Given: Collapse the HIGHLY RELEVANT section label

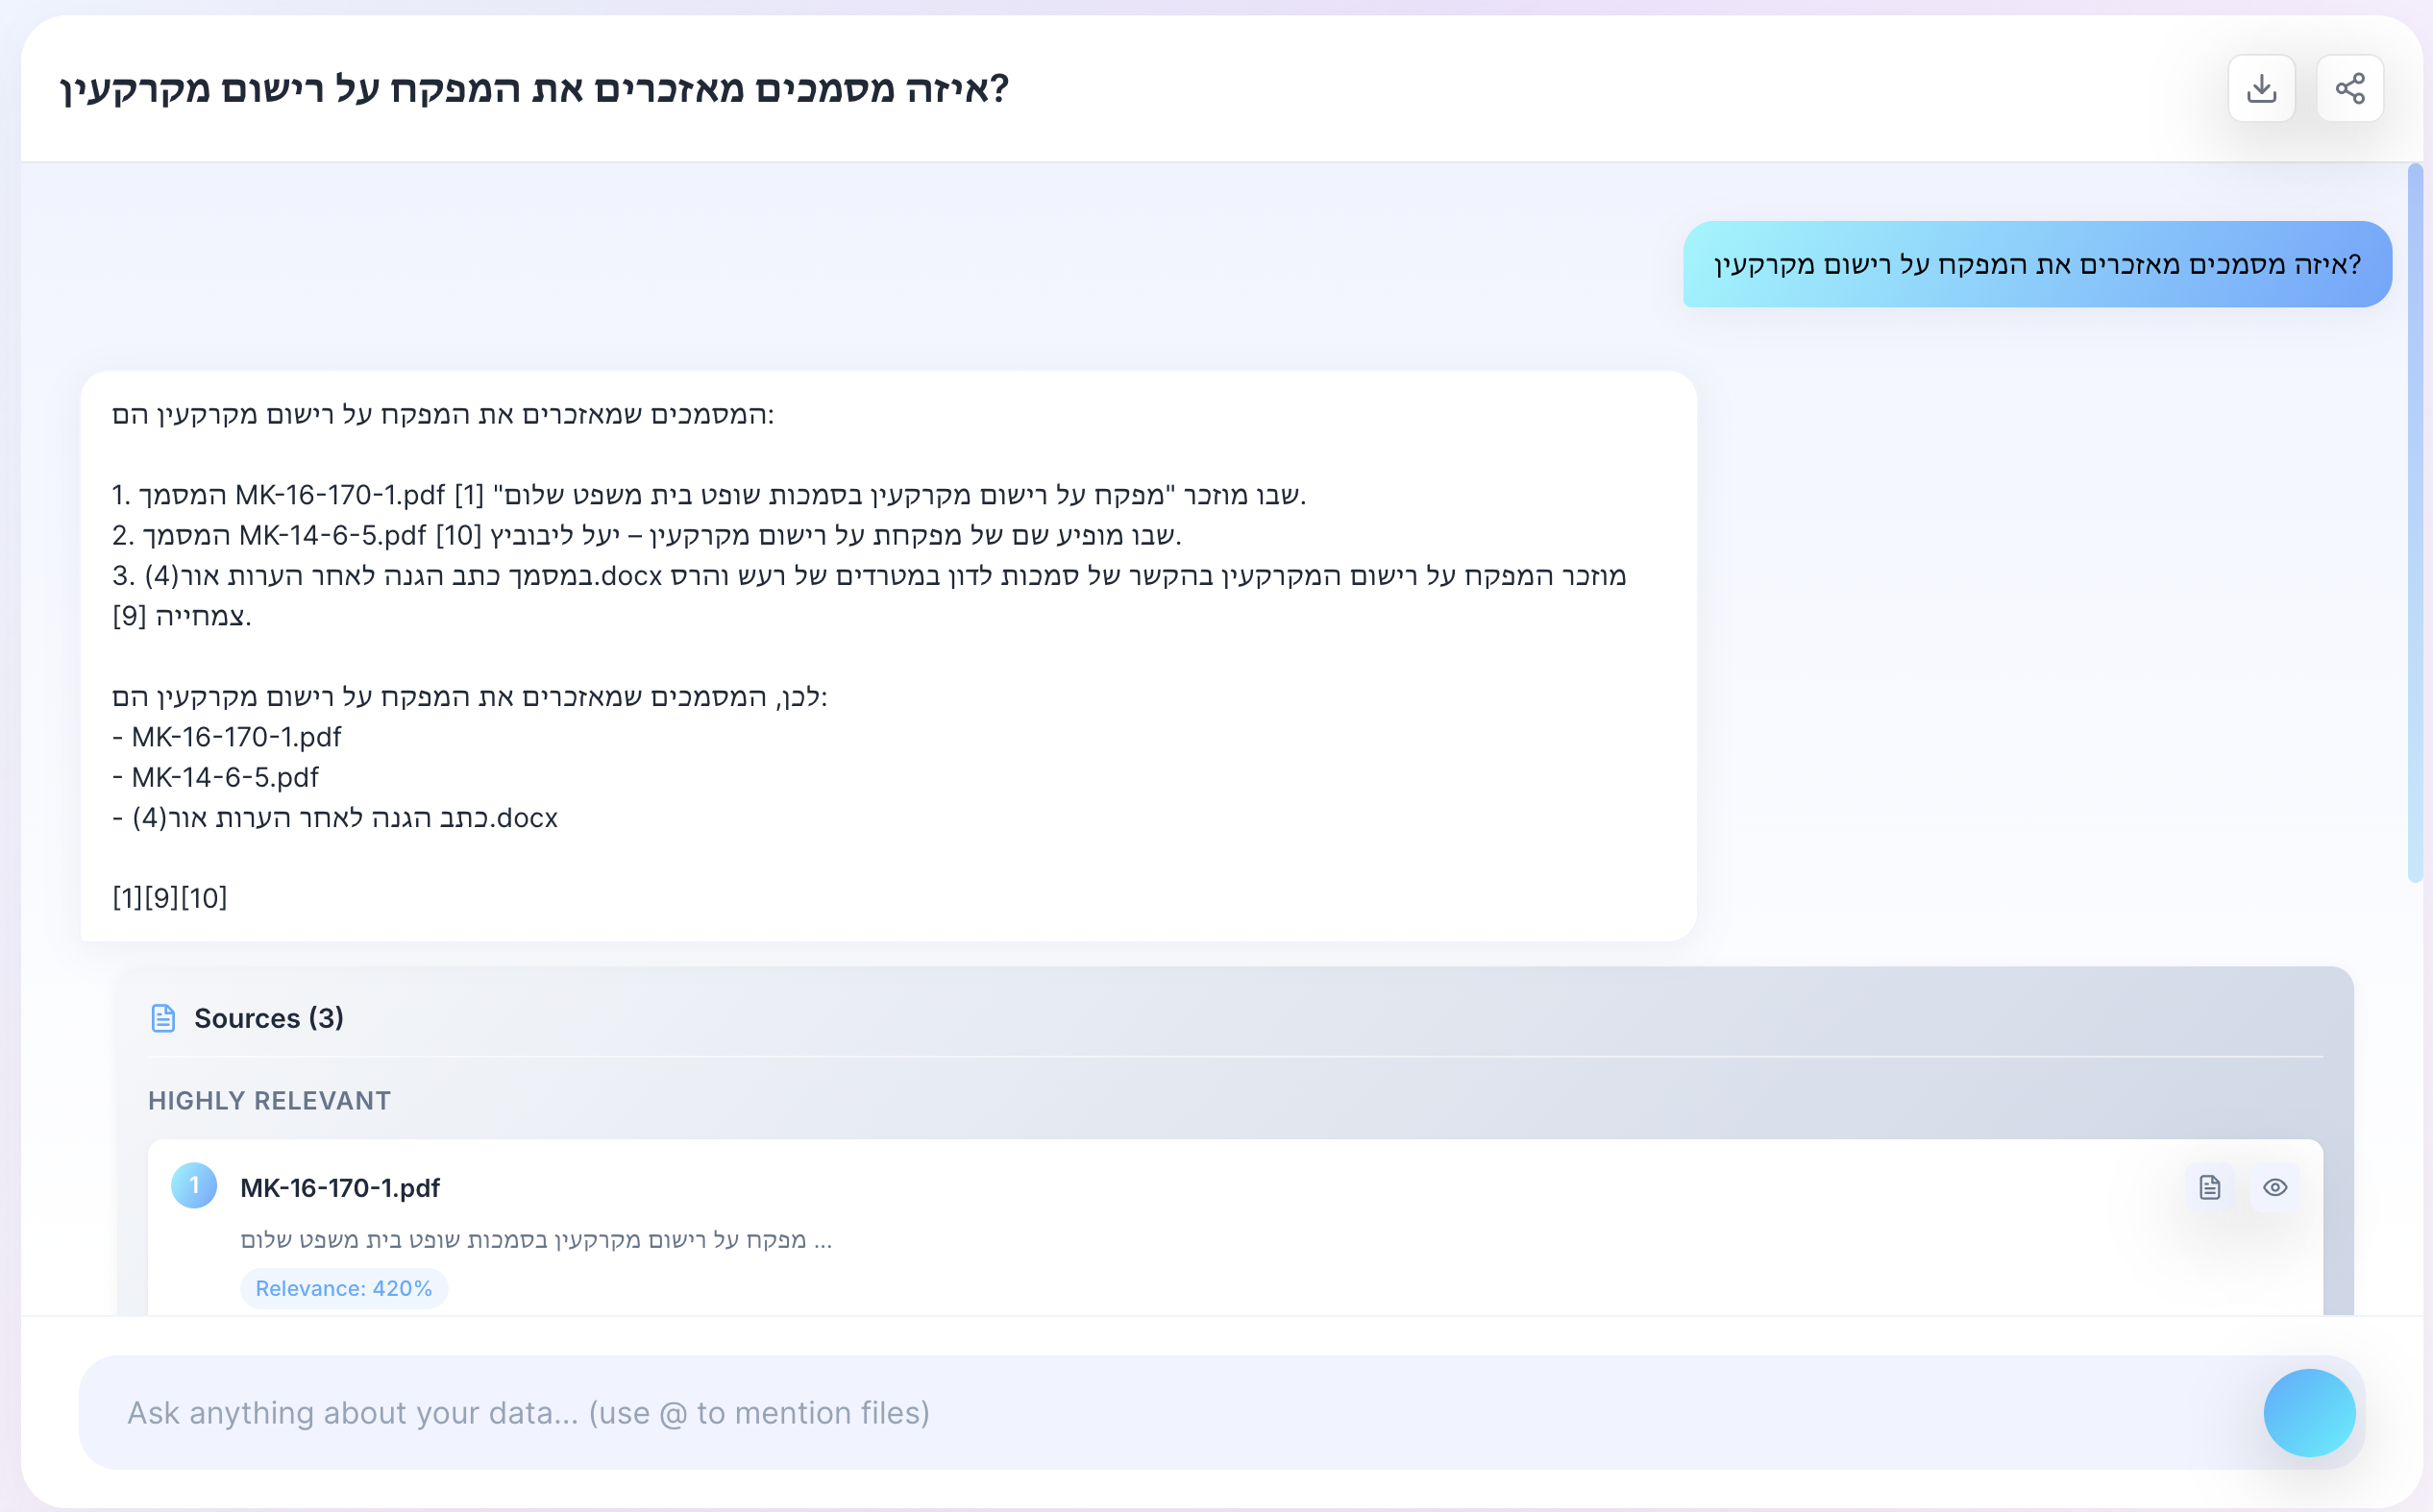Looking at the screenshot, I should [x=269, y=1101].
